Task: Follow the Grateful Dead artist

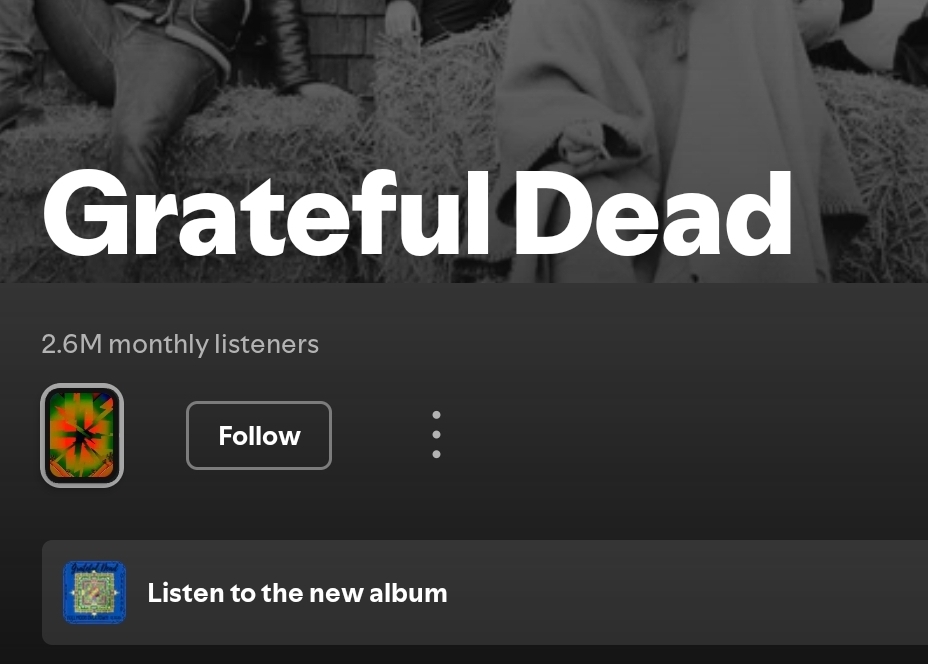Action: (259, 436)
